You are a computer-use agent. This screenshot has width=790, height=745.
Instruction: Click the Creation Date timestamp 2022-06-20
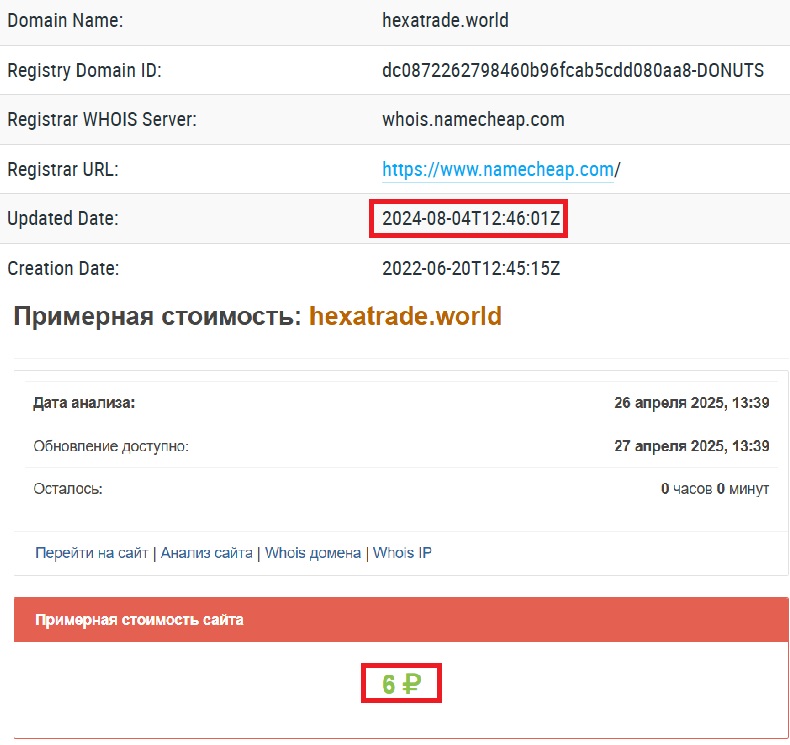[471, 269]
